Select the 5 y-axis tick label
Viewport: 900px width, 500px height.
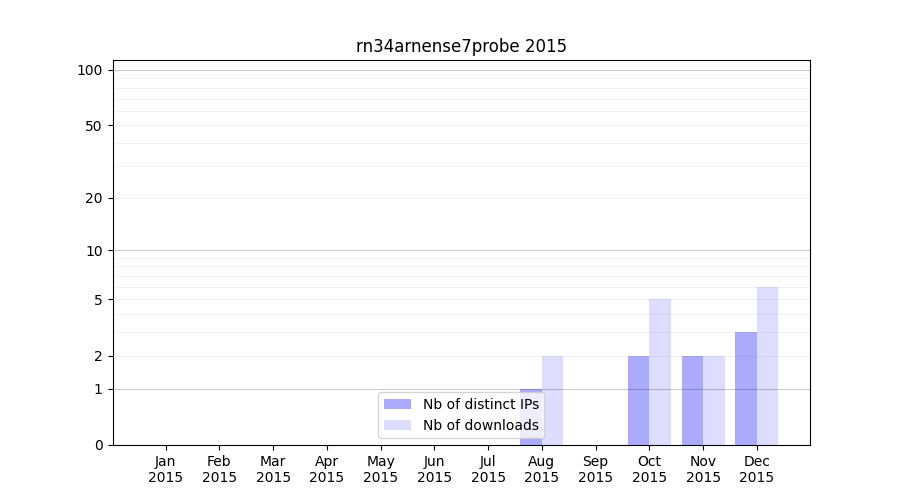[98, 300]
